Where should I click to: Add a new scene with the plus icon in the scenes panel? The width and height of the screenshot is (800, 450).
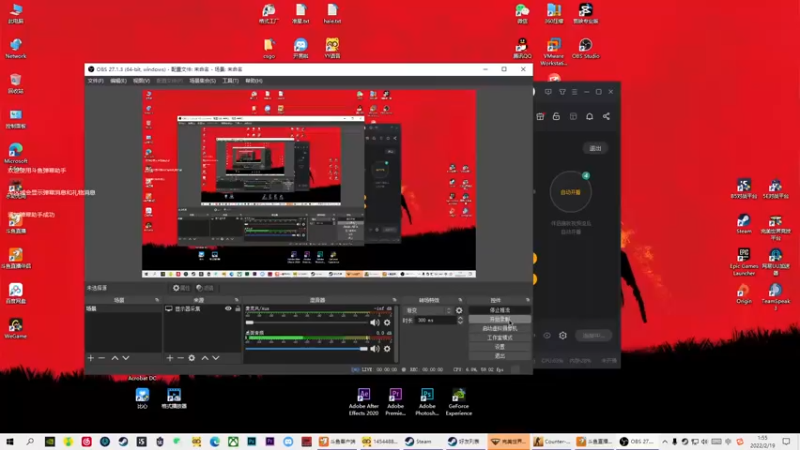[x=90, y=358]
